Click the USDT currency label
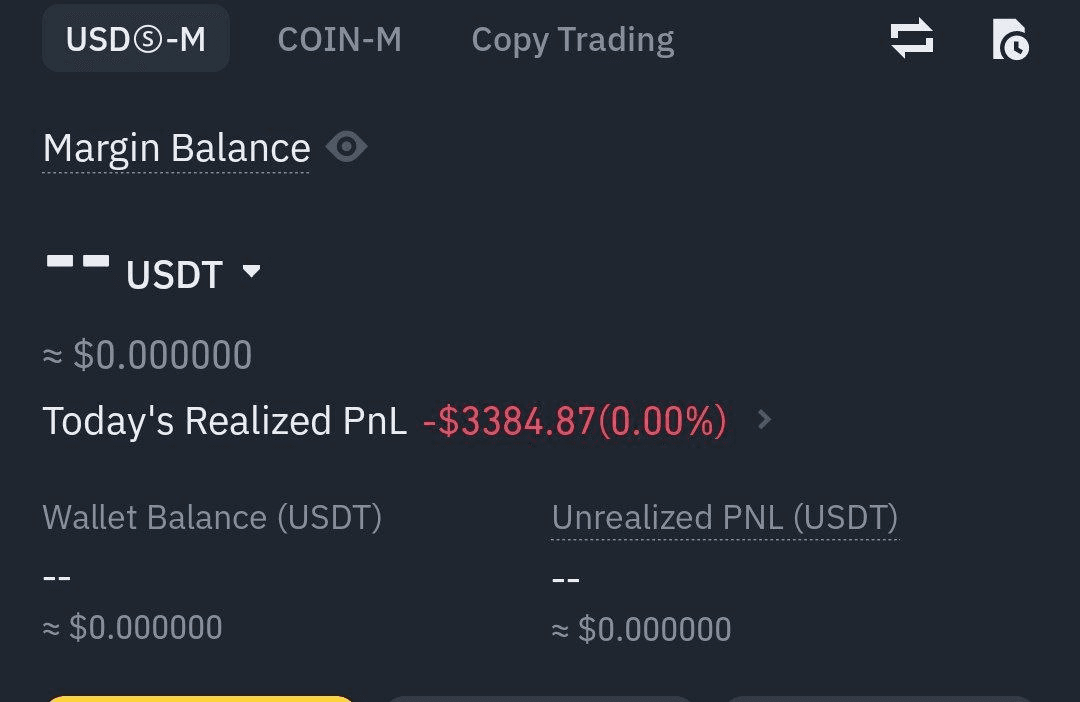Viewport: 1080px width, 702px height. [174, 274]
